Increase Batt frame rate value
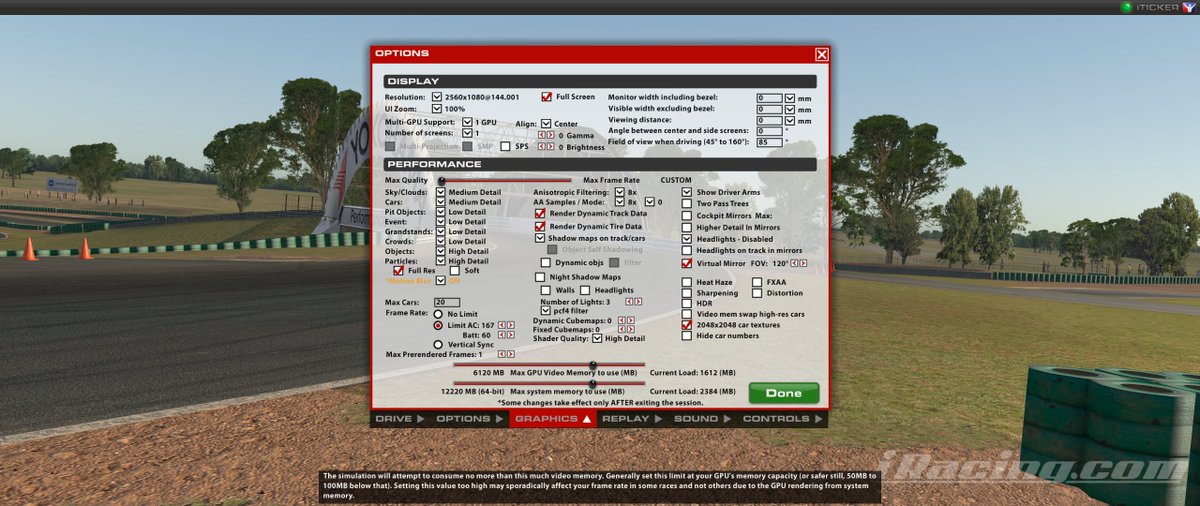Viewport: 1200px width, 506px height. tap(510, 335)
